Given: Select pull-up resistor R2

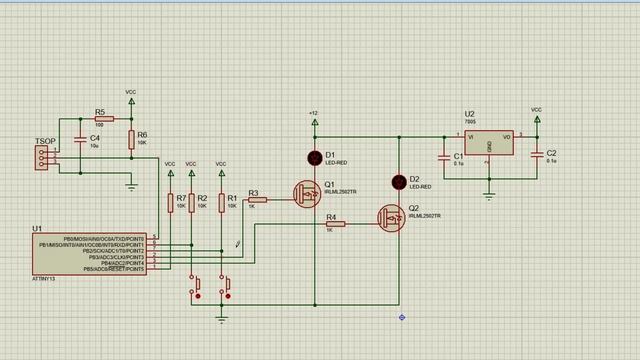Looking at the screenshot, I should click(191, 203).
